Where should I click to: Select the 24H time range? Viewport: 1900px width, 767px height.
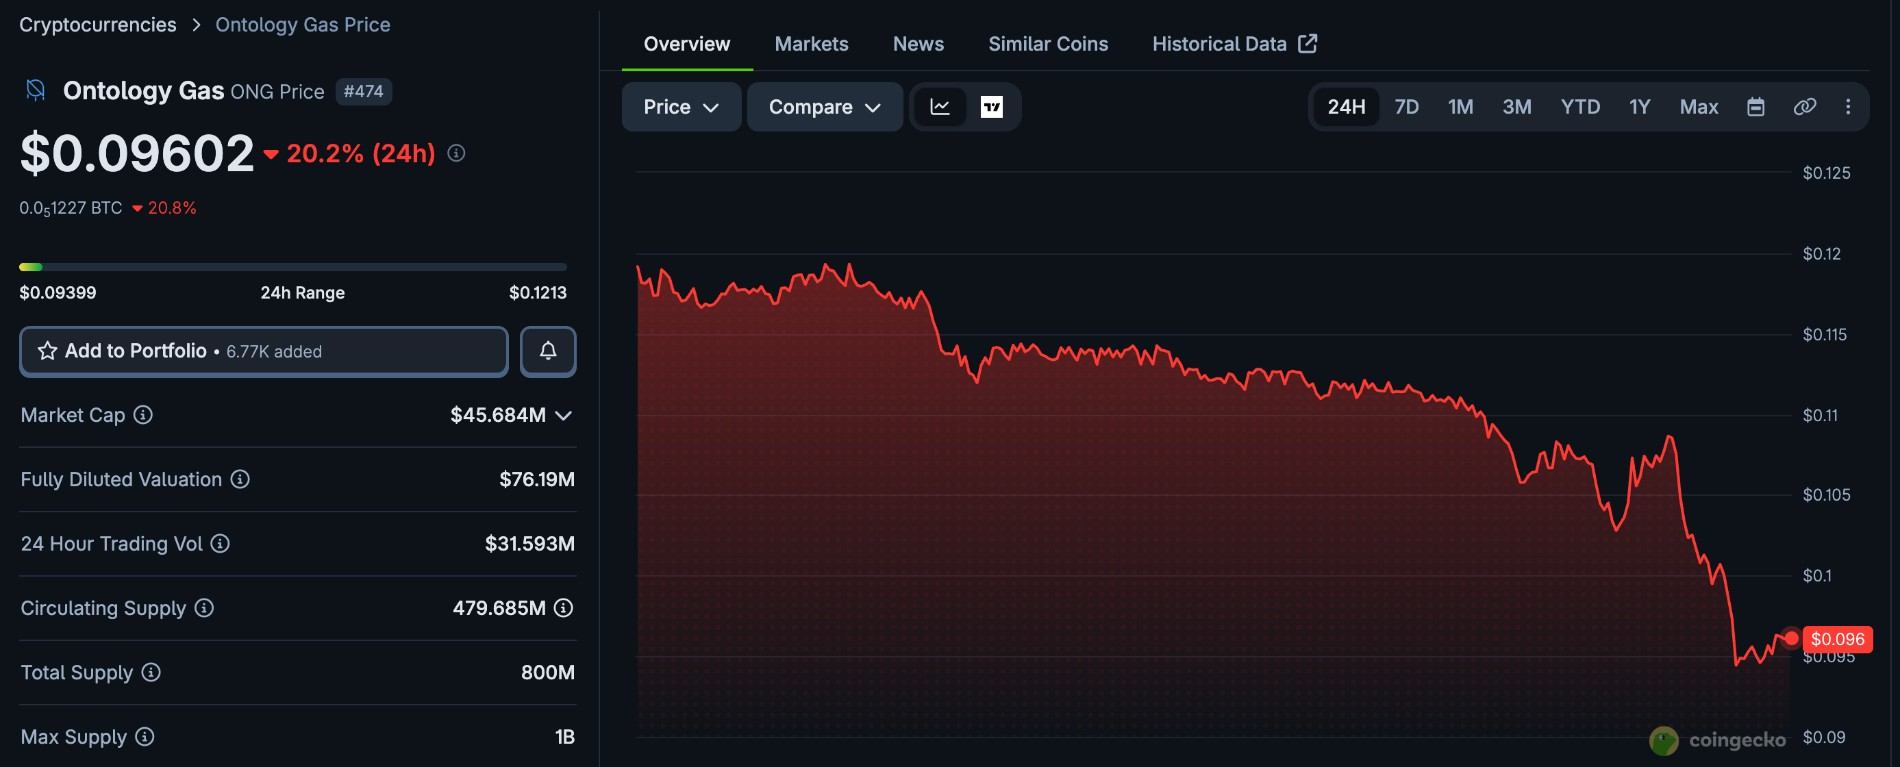[x=1346, y=107]
